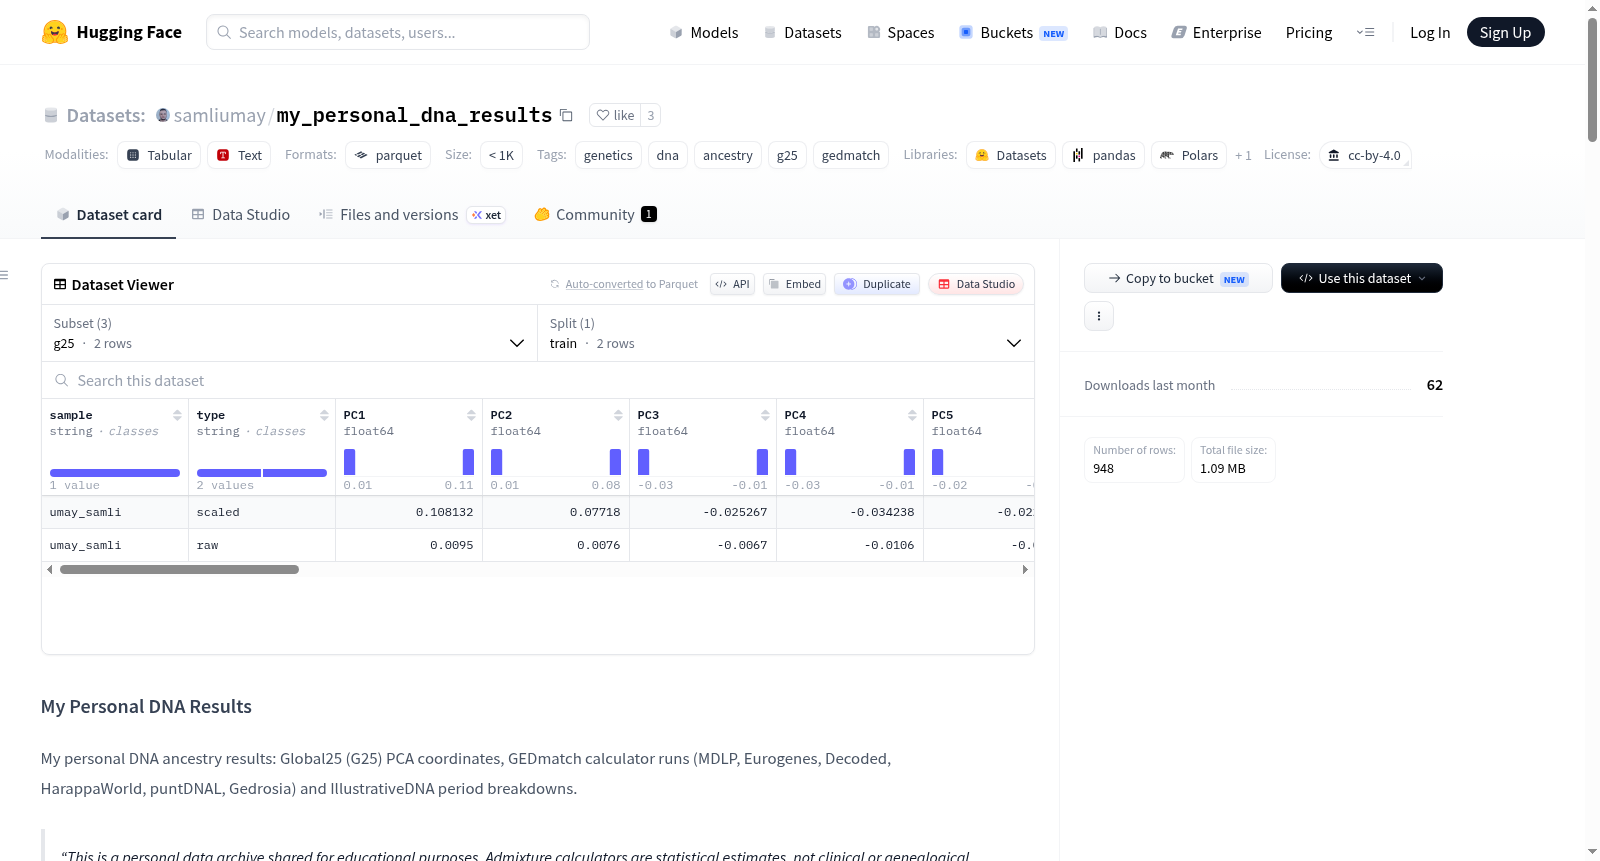Open the Models menu item

pos(704,32)
